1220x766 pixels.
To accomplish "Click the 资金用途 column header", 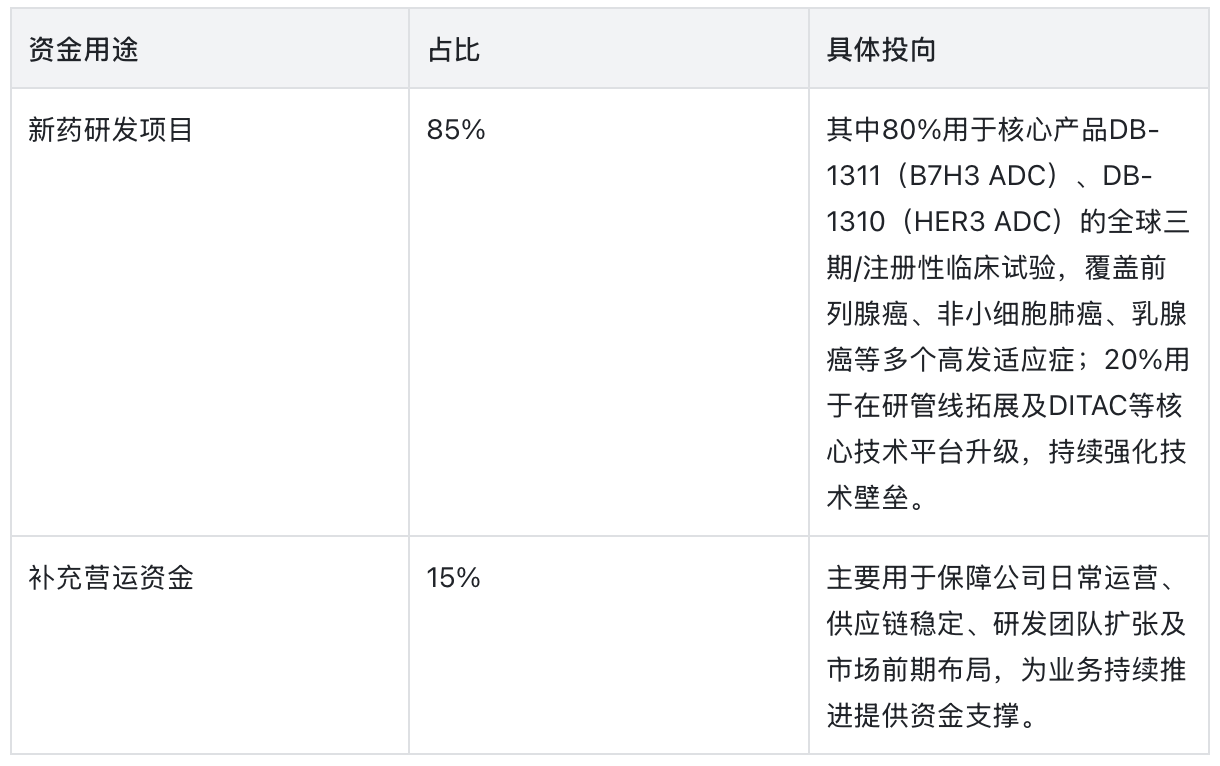I will (84, 51).
